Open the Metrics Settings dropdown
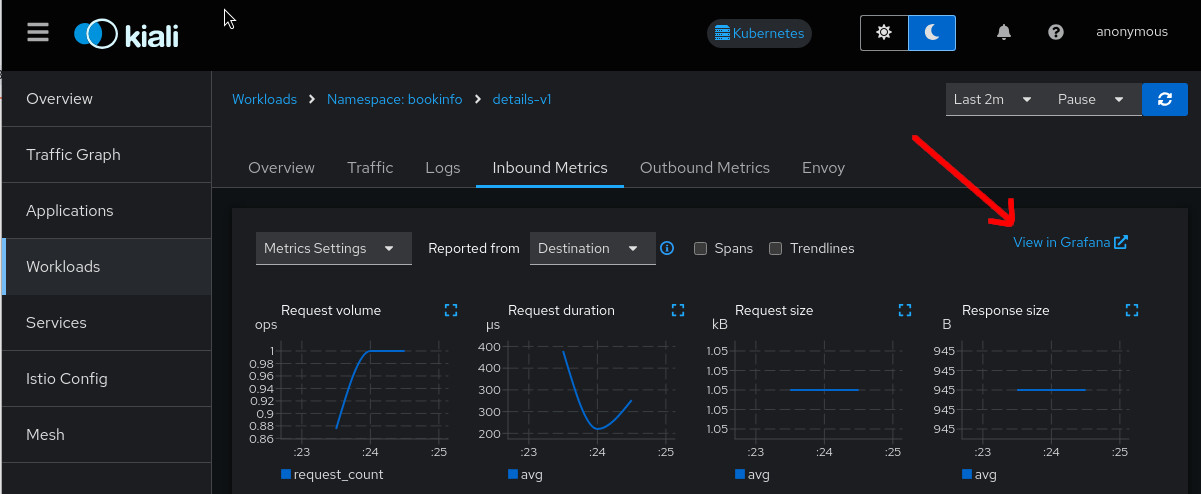This screenshot has width=1201, height=494. pyautogui.click(x=333, y=248)
